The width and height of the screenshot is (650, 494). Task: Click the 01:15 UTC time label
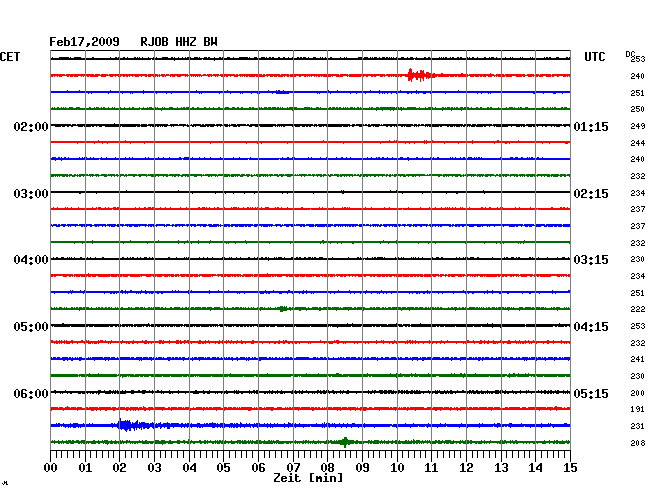pos(591,126)
